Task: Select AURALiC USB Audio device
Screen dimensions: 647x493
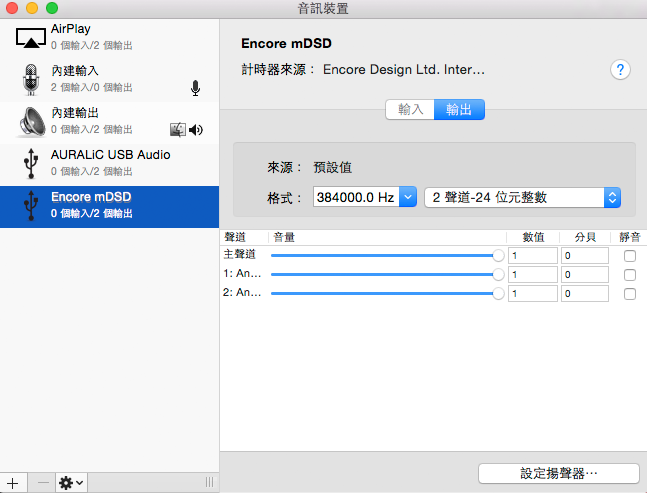Action: coord(109,164)
